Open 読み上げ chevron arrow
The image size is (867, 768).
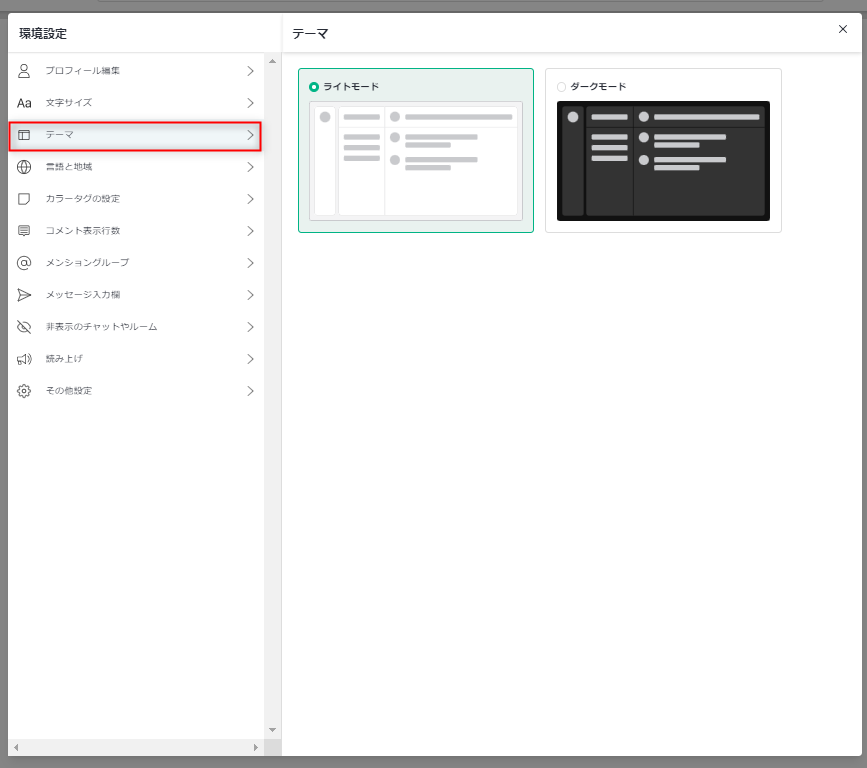point(250,359)
